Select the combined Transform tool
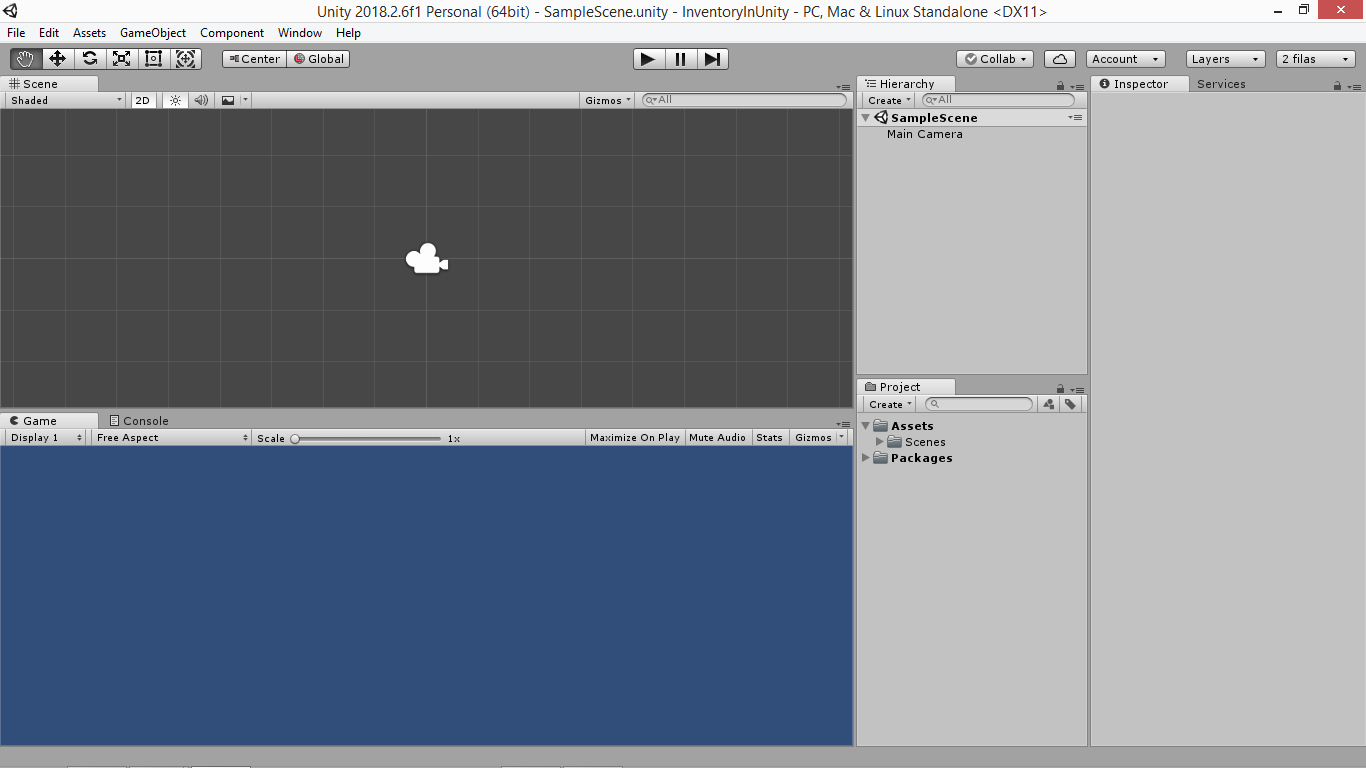Screen dimensions: 1366x768 186,59
